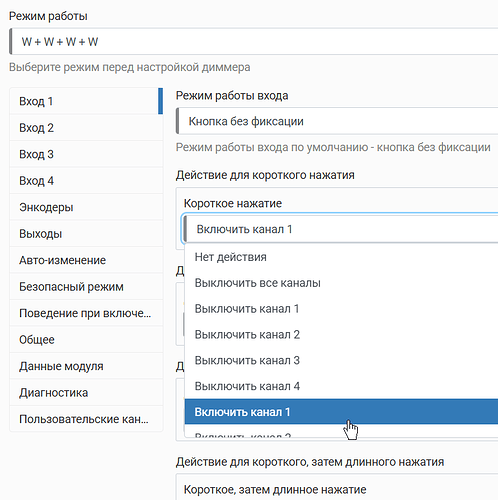
Task: Open the Безопасный режим section
Action: tap(86, 287)
